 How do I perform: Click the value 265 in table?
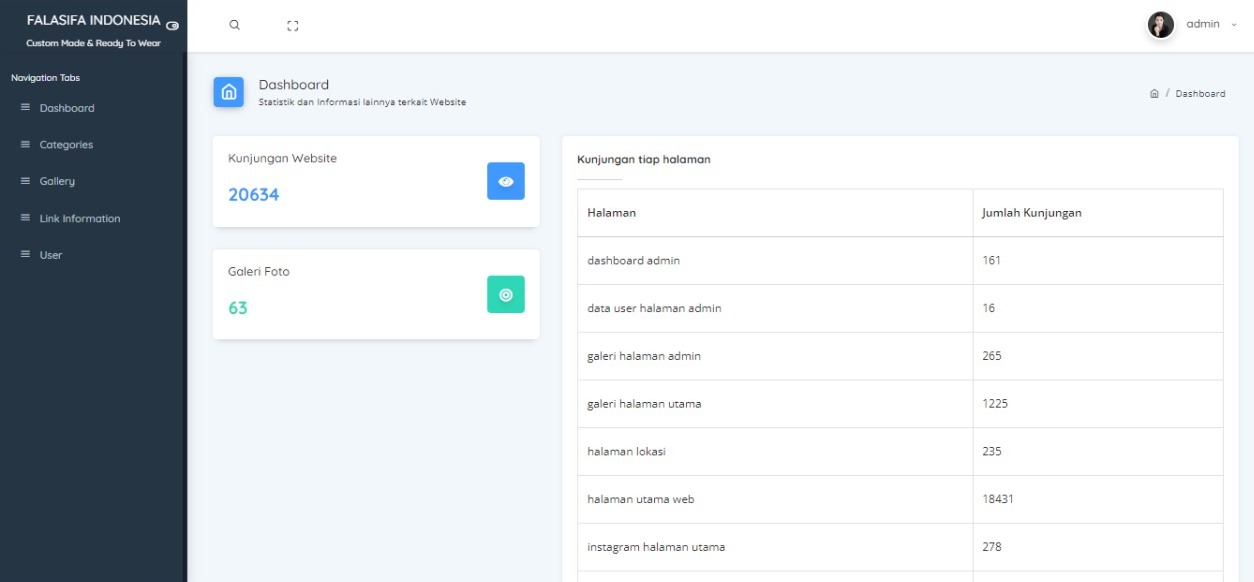(x=992, y=356)
